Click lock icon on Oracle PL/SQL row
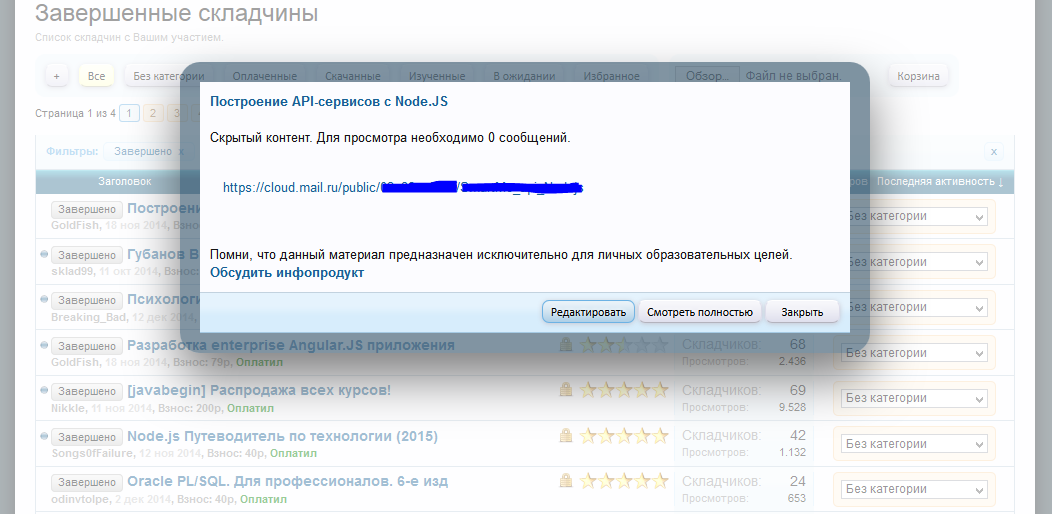Screen dimensions: 1052x514 (566, 480)
